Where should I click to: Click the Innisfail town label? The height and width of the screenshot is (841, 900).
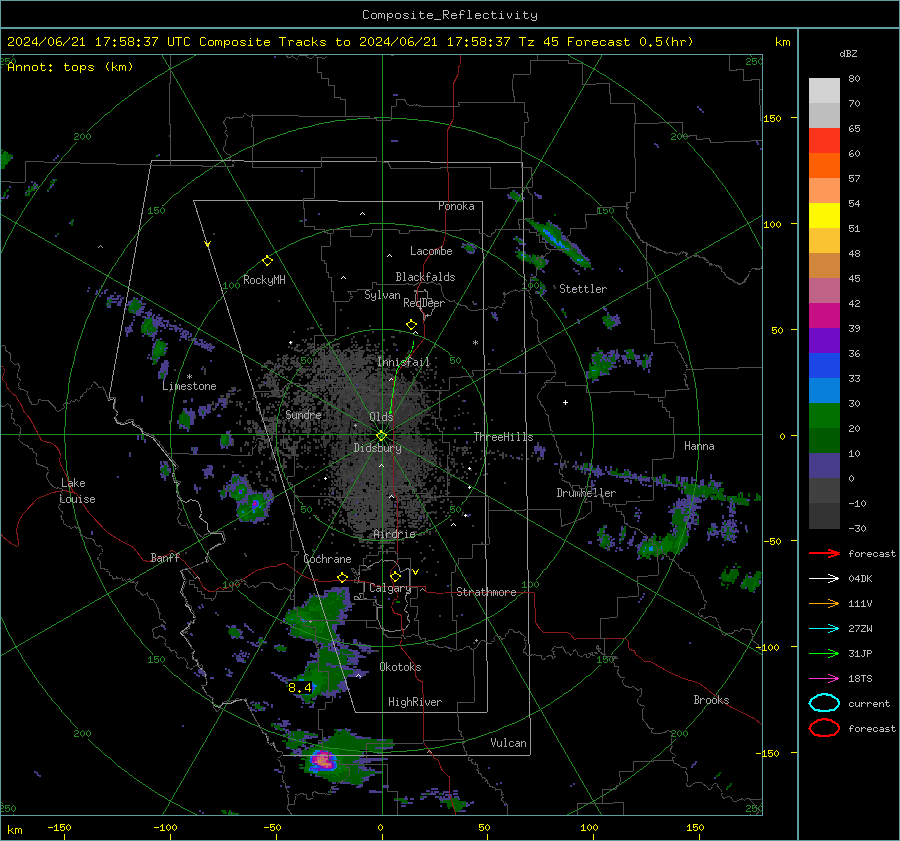404,362
